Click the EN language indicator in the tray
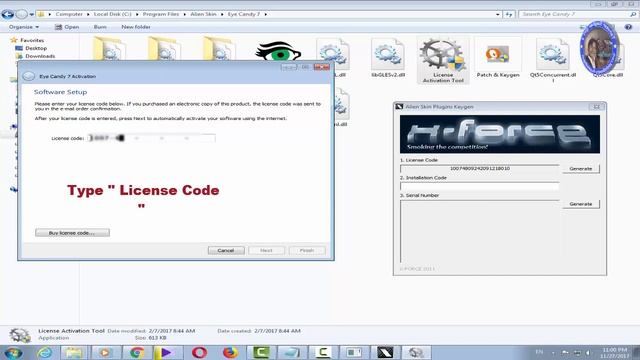640x360 pixels. [539, 352]
